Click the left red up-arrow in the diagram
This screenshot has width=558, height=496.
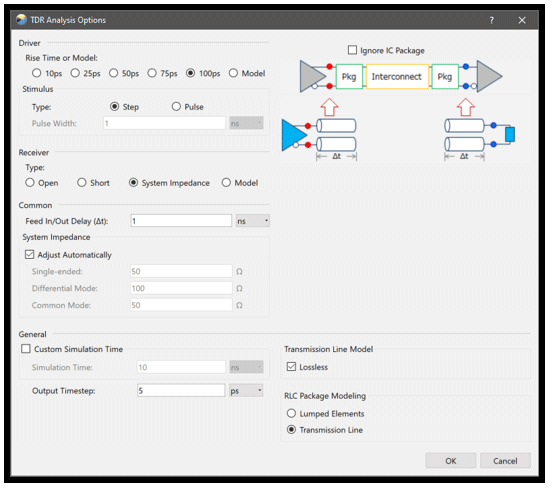(330, 107)
